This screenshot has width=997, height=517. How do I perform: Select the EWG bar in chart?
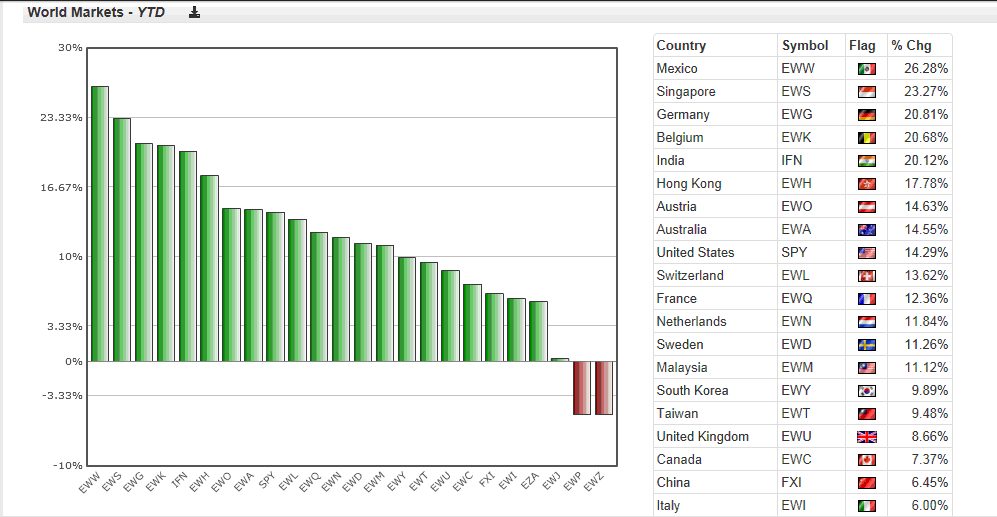point(144,252)
